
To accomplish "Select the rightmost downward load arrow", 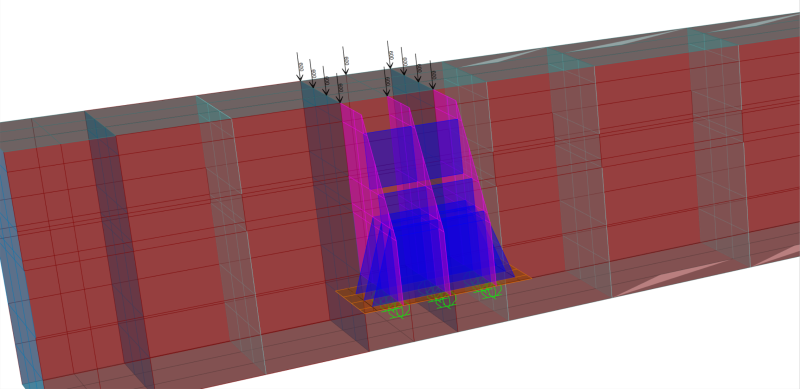I will [432, 75].
